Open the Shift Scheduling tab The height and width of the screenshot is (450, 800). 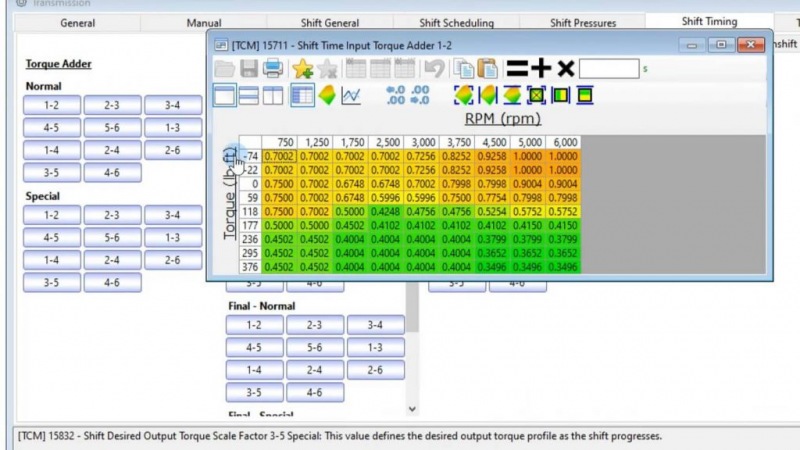coord(456,22)
